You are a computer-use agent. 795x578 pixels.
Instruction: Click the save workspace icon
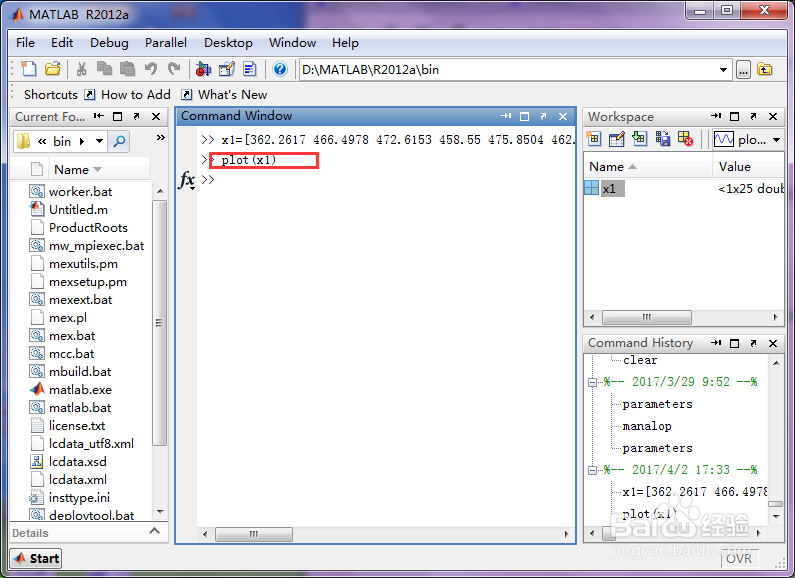[662, 138]
